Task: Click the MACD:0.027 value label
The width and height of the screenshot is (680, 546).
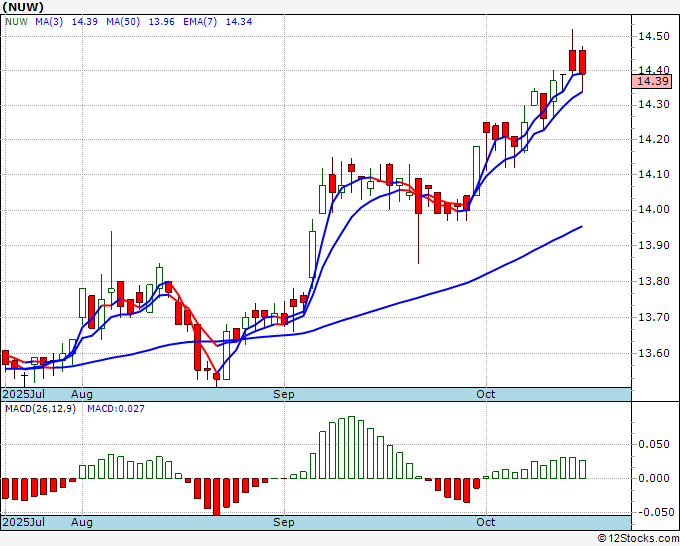Action: pyautogui.click(x=116, y=409)
